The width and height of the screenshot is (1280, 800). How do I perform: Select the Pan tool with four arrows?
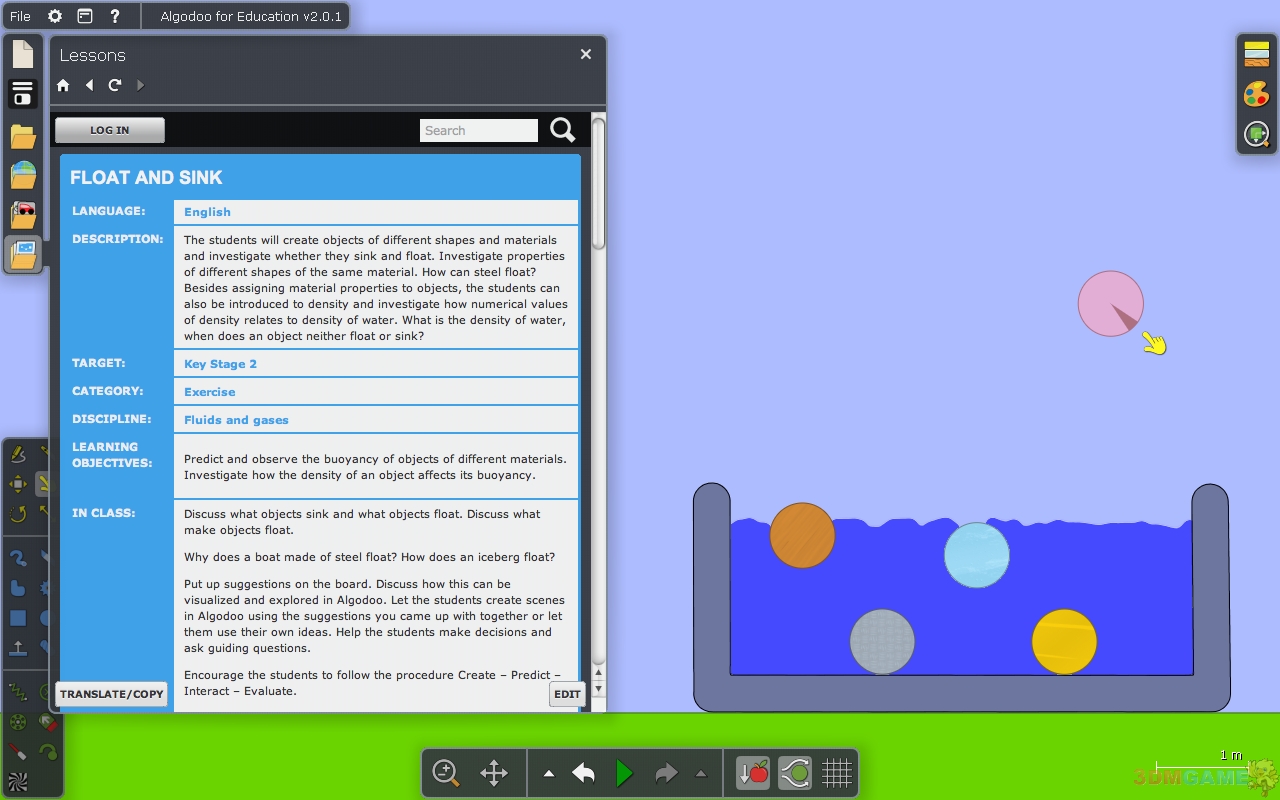coord(494,773)
